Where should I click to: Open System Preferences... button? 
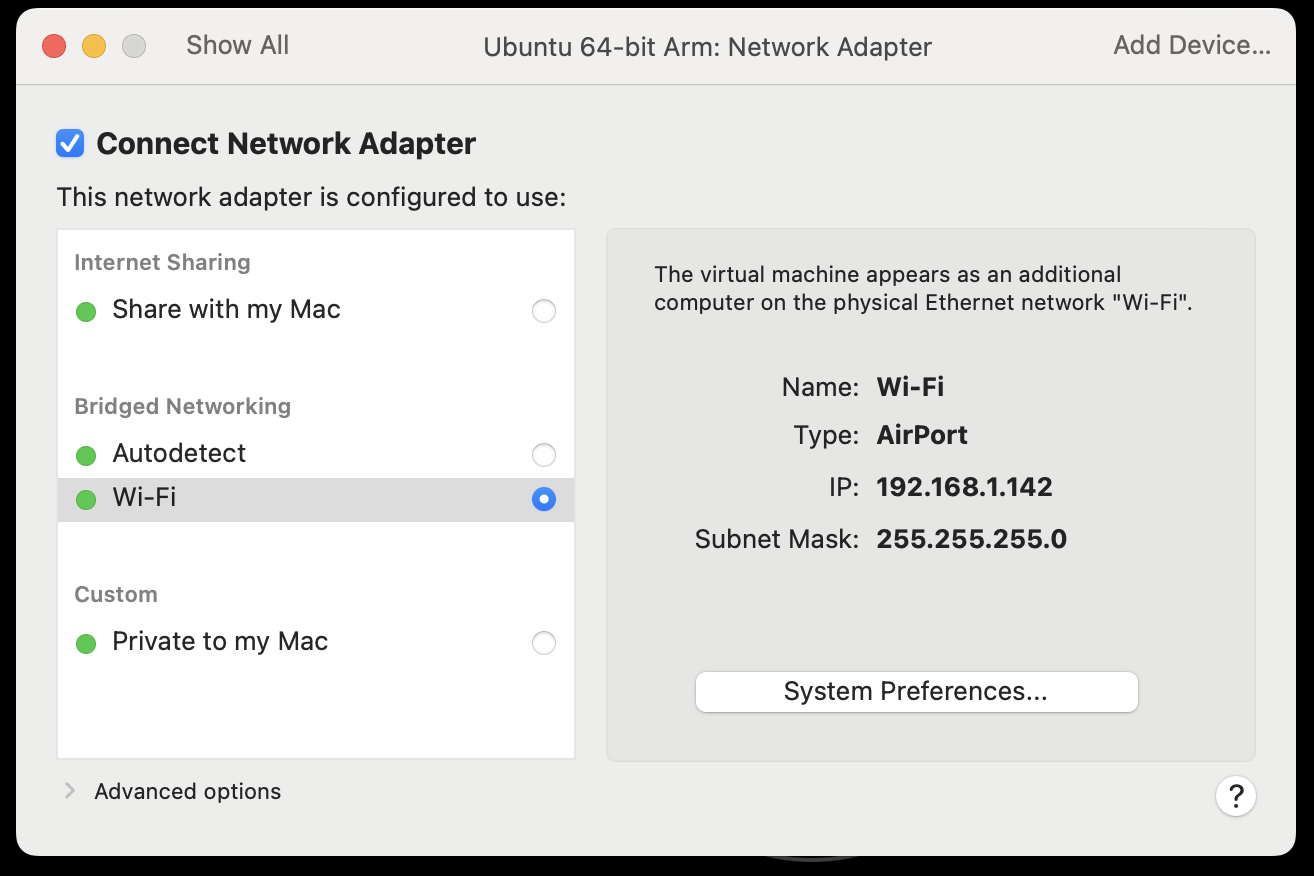click(x=916, y=692)
